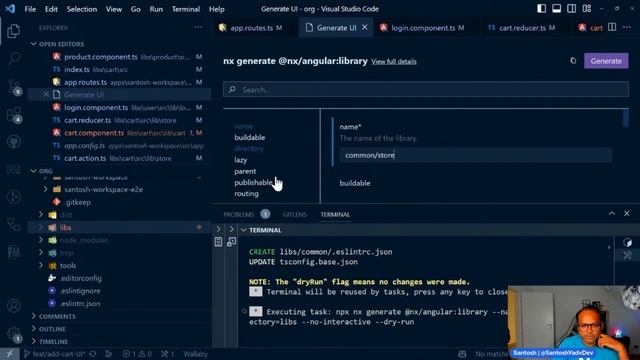The height and width of the screenshot is (360, 640).
Task: Open editor More Actions ellipsis menu
Action: coord(627,27)
